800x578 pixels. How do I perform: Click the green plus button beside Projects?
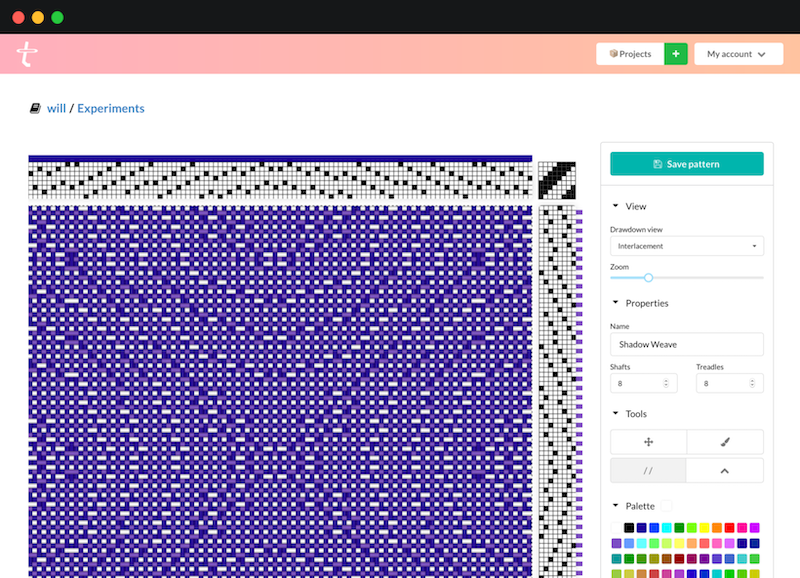pos(676,53)
